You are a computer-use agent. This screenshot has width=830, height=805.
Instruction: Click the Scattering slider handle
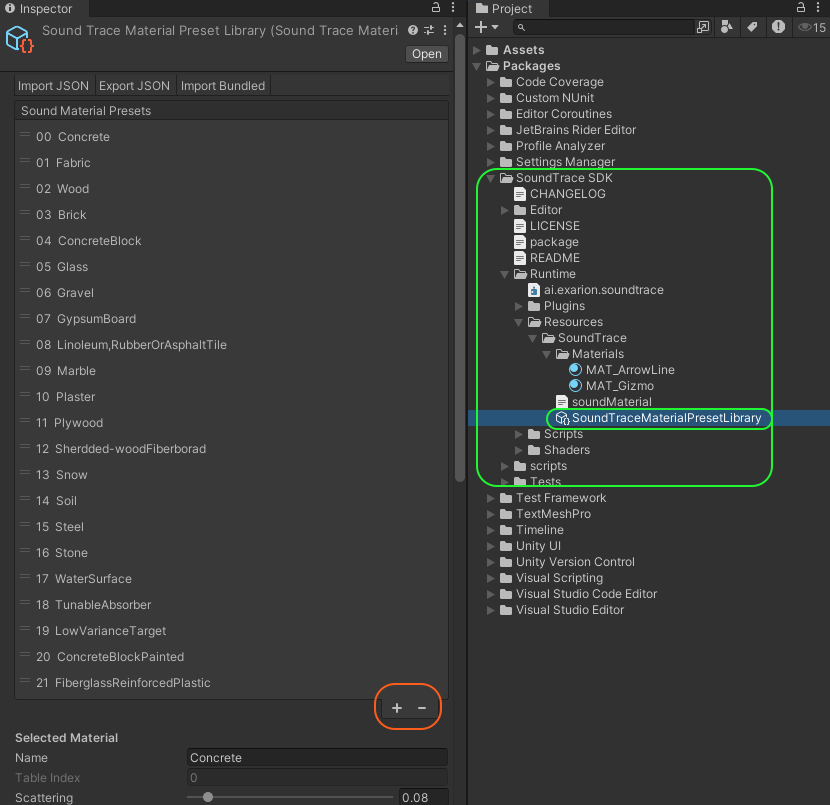(x=208, y=797)
